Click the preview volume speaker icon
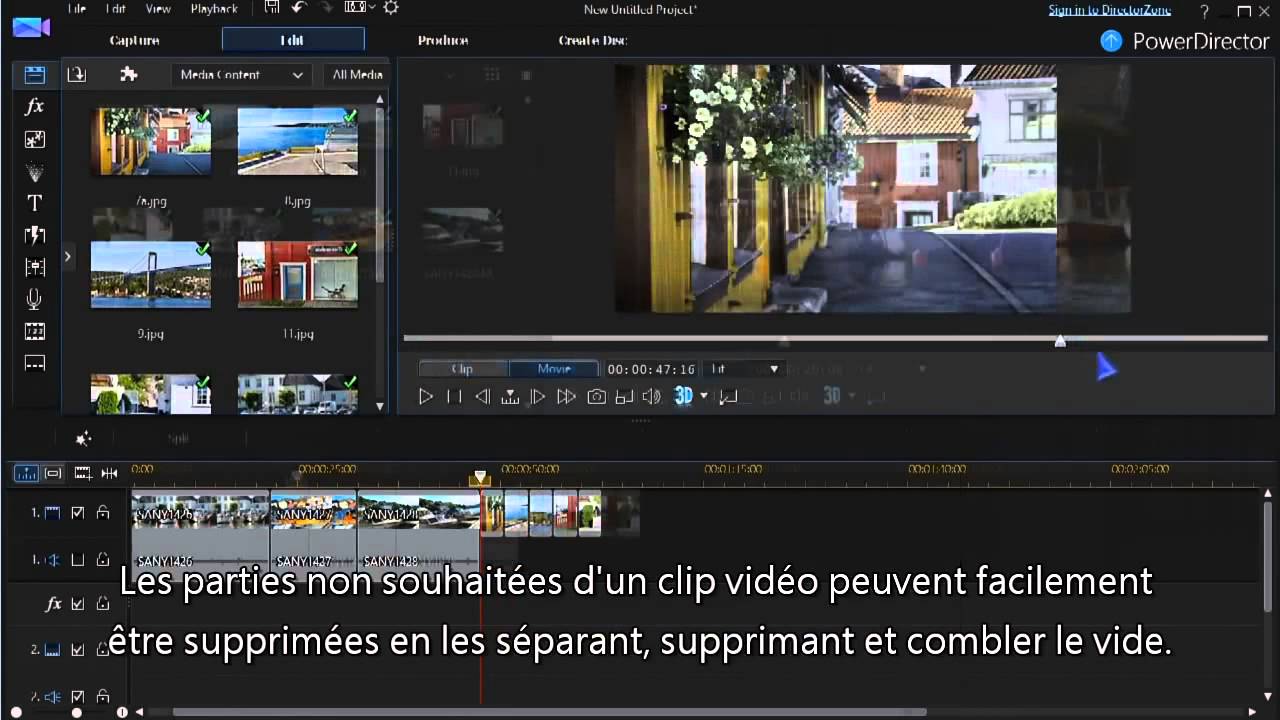 pos(651,397)
